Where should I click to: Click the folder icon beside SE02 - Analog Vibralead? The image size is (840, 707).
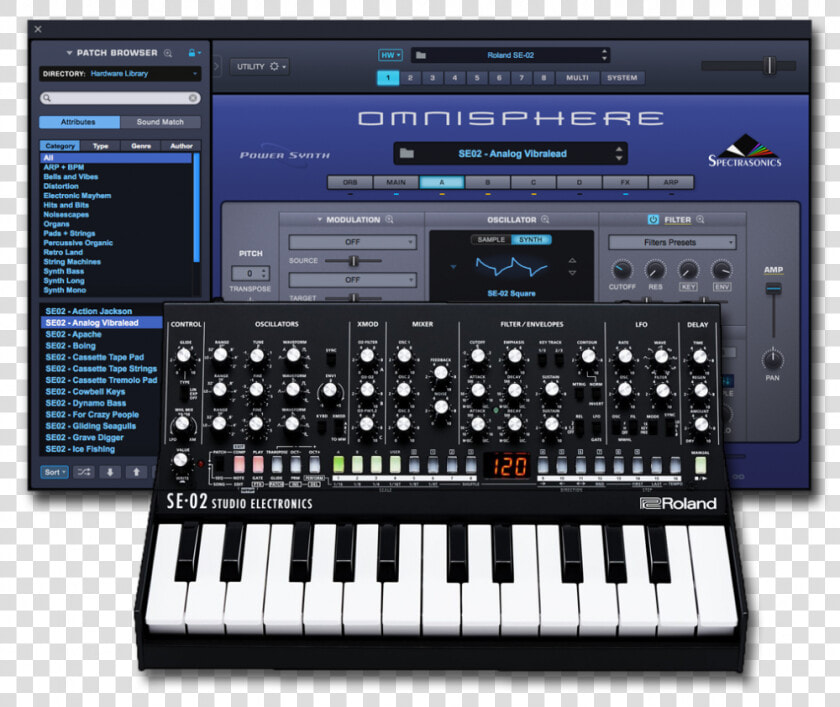tap(407, 154)
